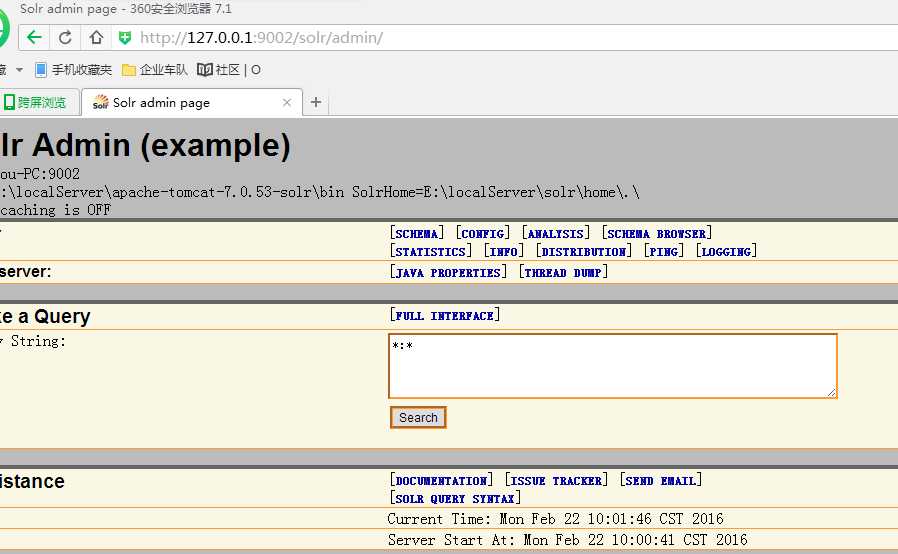Viewport: 898px width, 554px height.
Task: Click the Solr favicon on the tab
Action: coord(100,102)
